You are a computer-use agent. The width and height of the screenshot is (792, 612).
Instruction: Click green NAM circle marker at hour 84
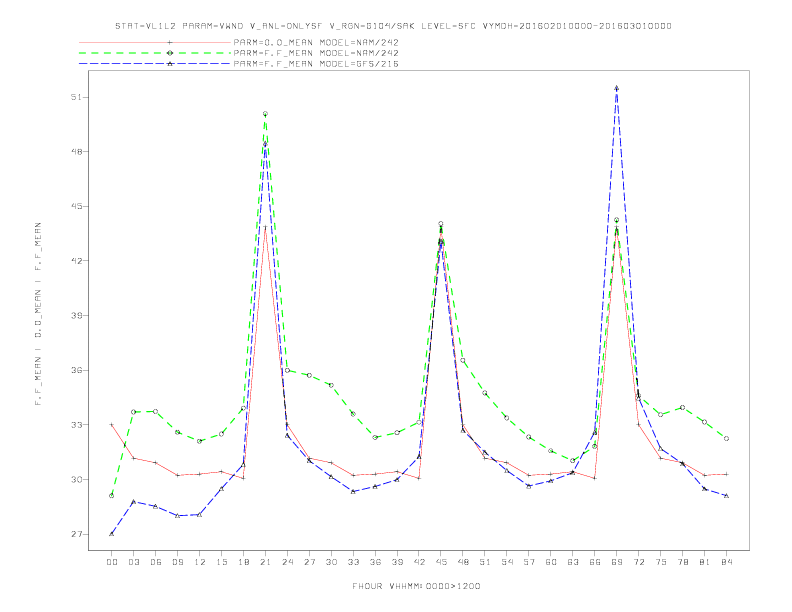(x=726, y=439)
